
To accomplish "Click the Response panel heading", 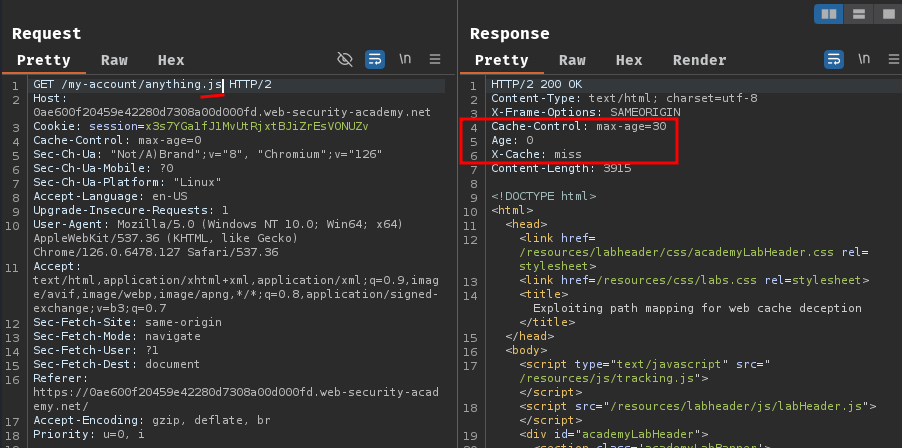I will (x=509, y=33).
